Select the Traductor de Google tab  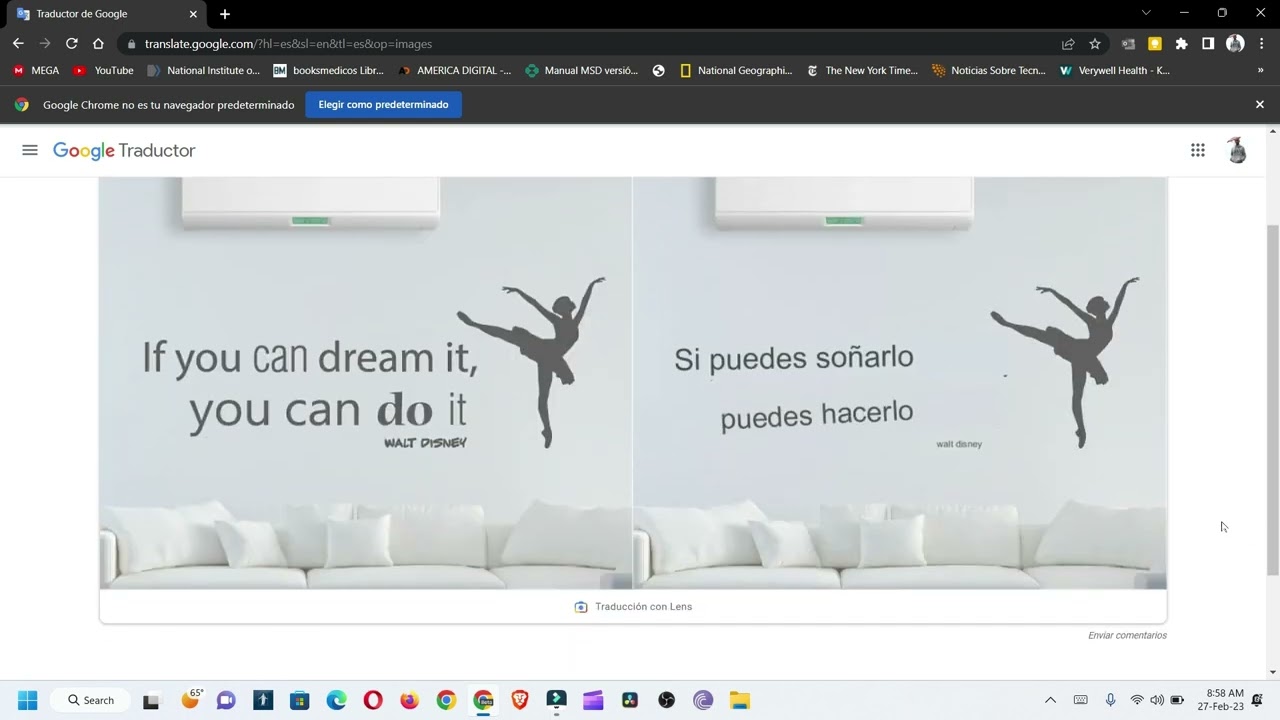pyautogui.click(x=108, y=14)
